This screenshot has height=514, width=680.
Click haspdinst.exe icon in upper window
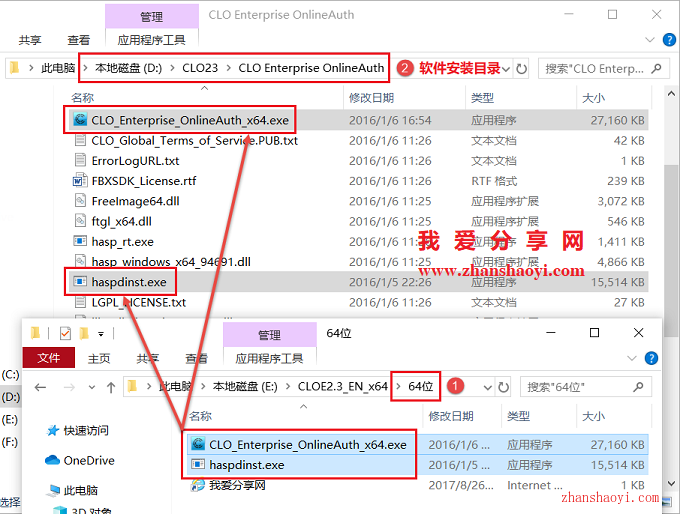(80, 282)
